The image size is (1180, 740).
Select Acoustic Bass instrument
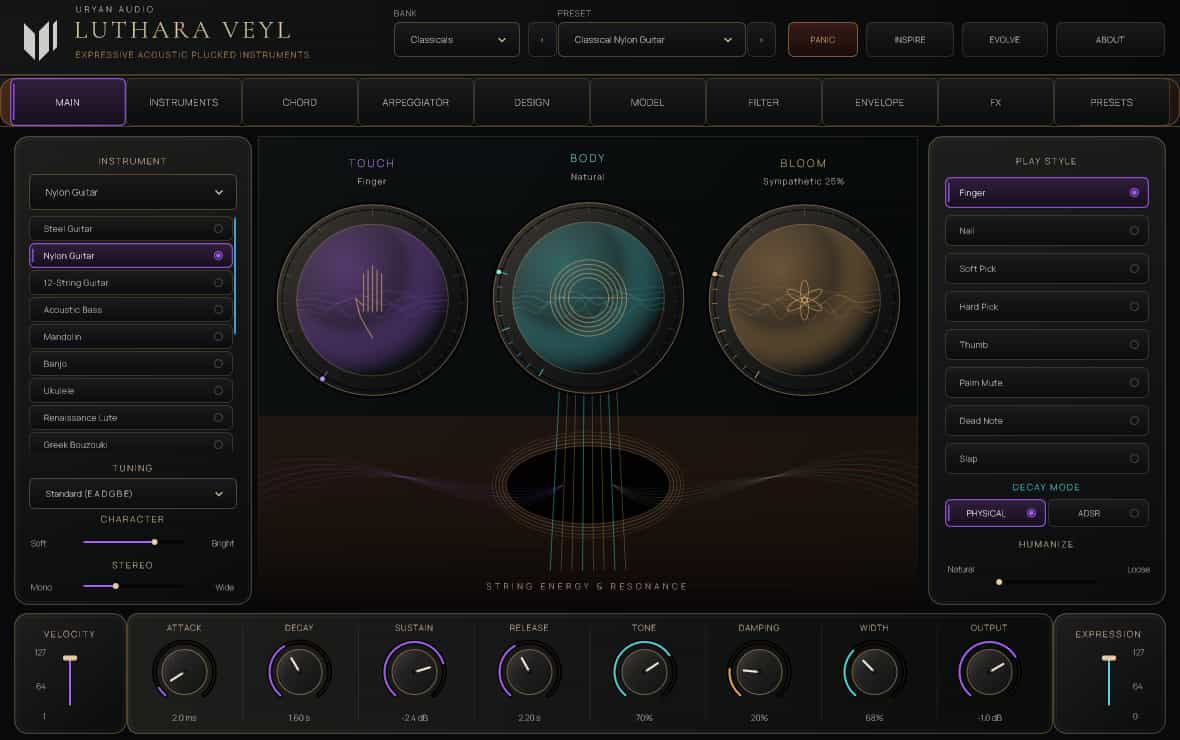[x=131, y=310]
